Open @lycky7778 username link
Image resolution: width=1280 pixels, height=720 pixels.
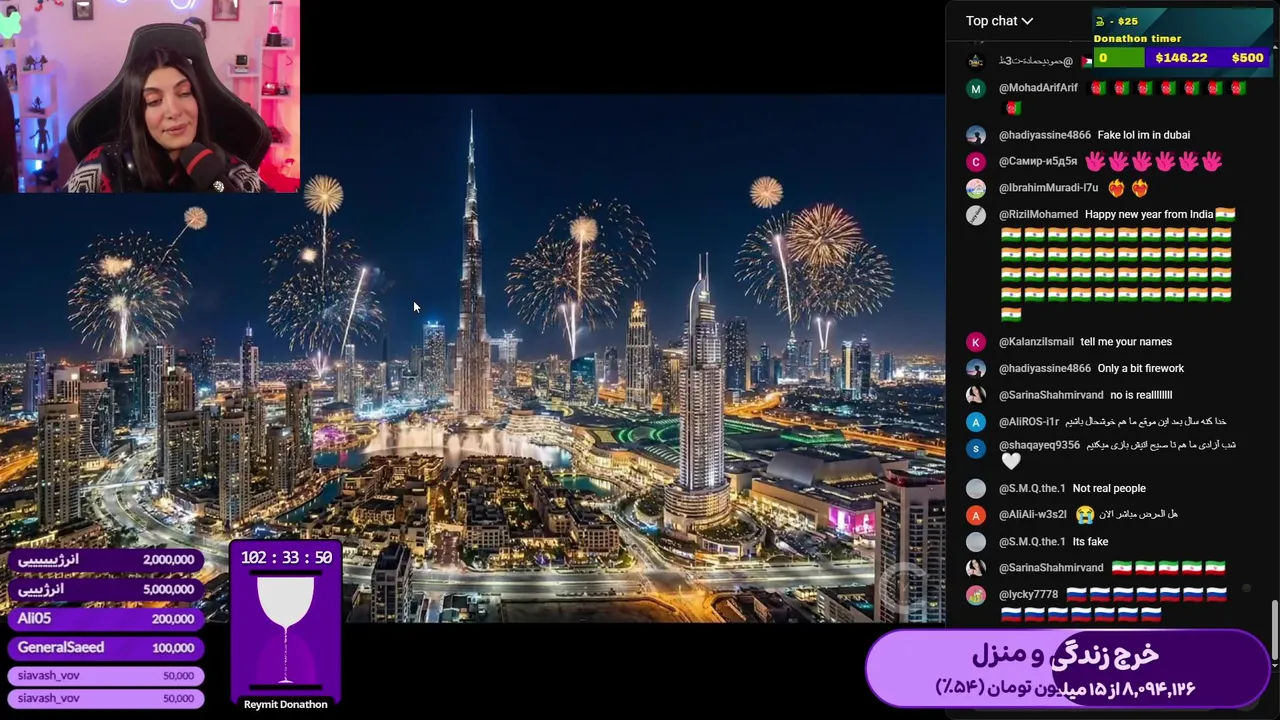pyautogui.click(x=1028, y=594)
